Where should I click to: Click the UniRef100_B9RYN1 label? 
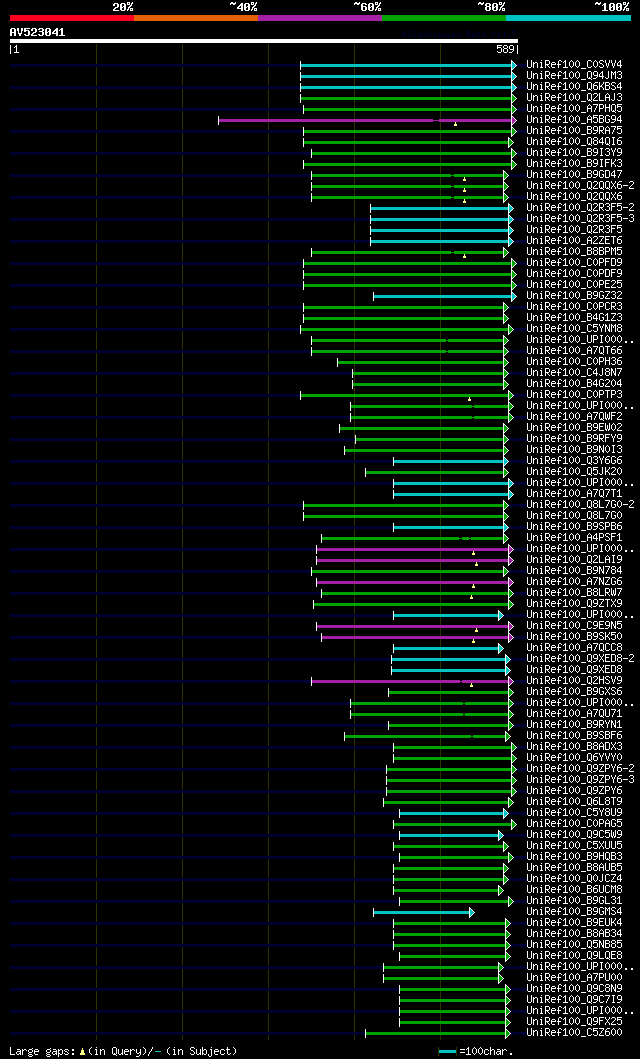pos(575,725)
